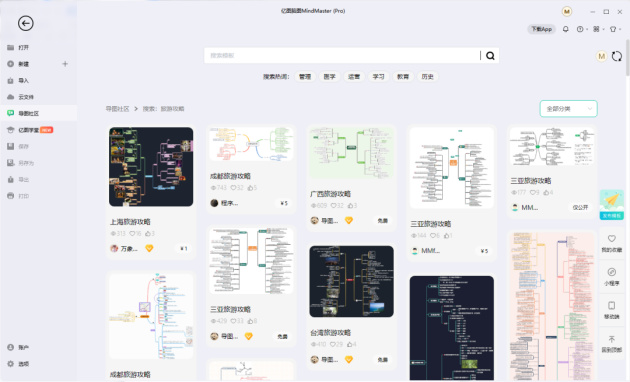Click the back-to-top arrow icon
630x382 pixels.
coord(612,343)
